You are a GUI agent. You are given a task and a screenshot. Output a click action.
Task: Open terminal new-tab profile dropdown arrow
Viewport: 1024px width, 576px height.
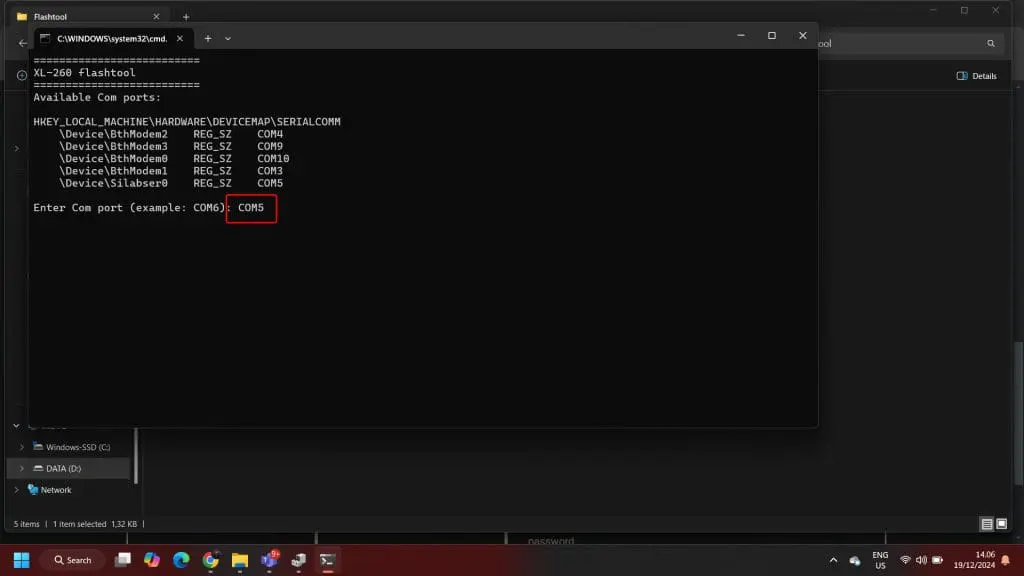[228, 38]
